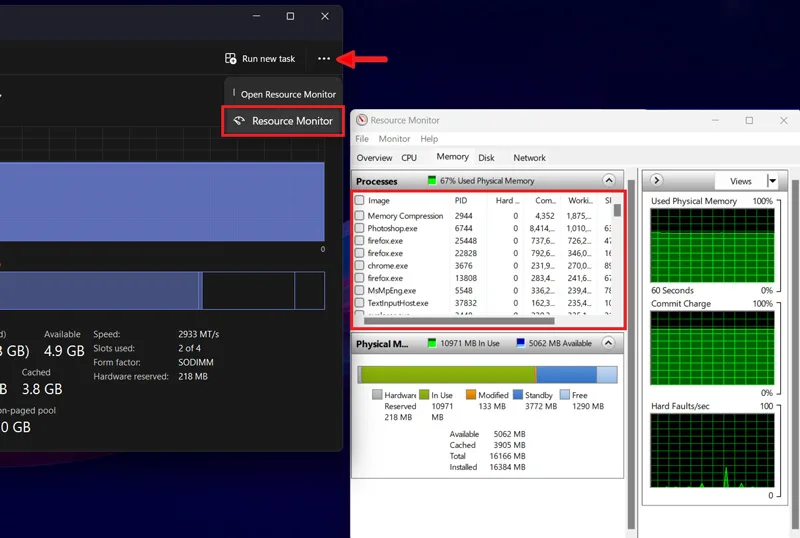Click the Resource Monitor title bar app icon

pyautogui.click(x=362, y=120)
